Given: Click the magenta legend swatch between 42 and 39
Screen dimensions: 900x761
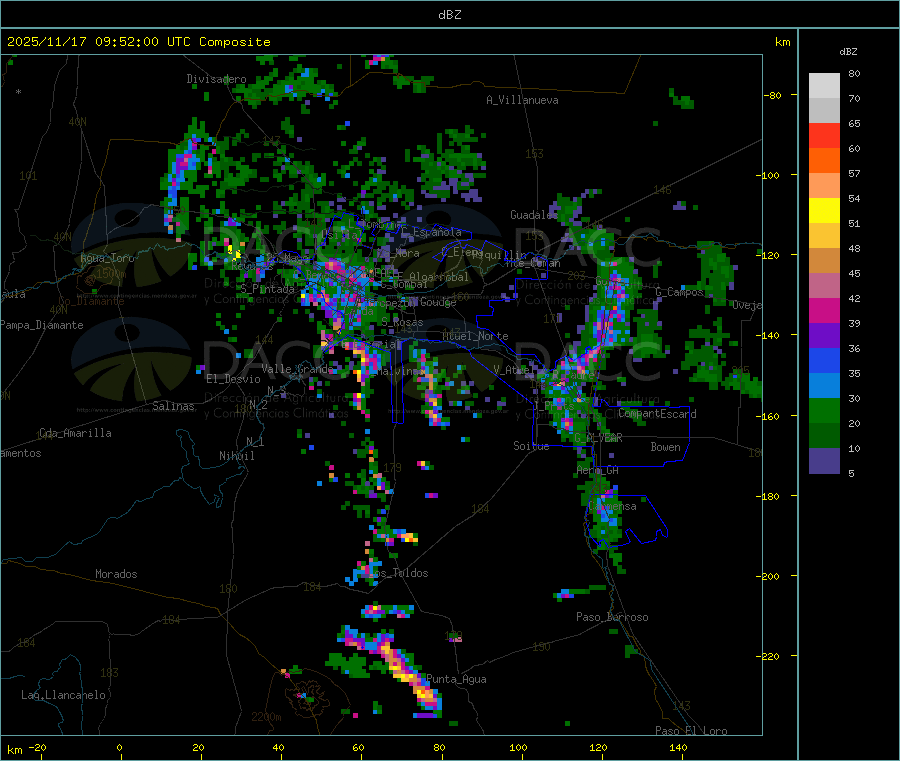Looking at the screenshot, I should (x=824, y=310).
